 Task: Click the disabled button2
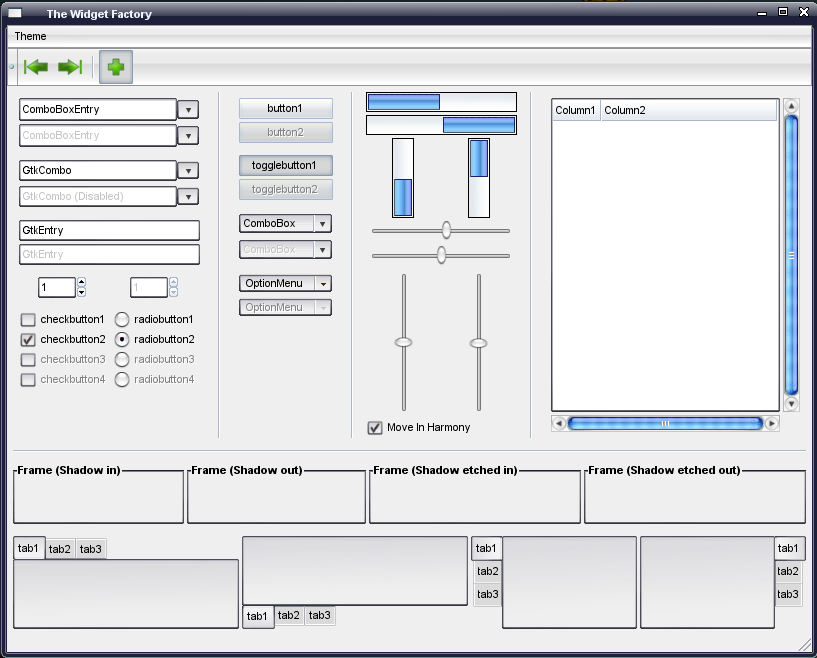(286, 132)
